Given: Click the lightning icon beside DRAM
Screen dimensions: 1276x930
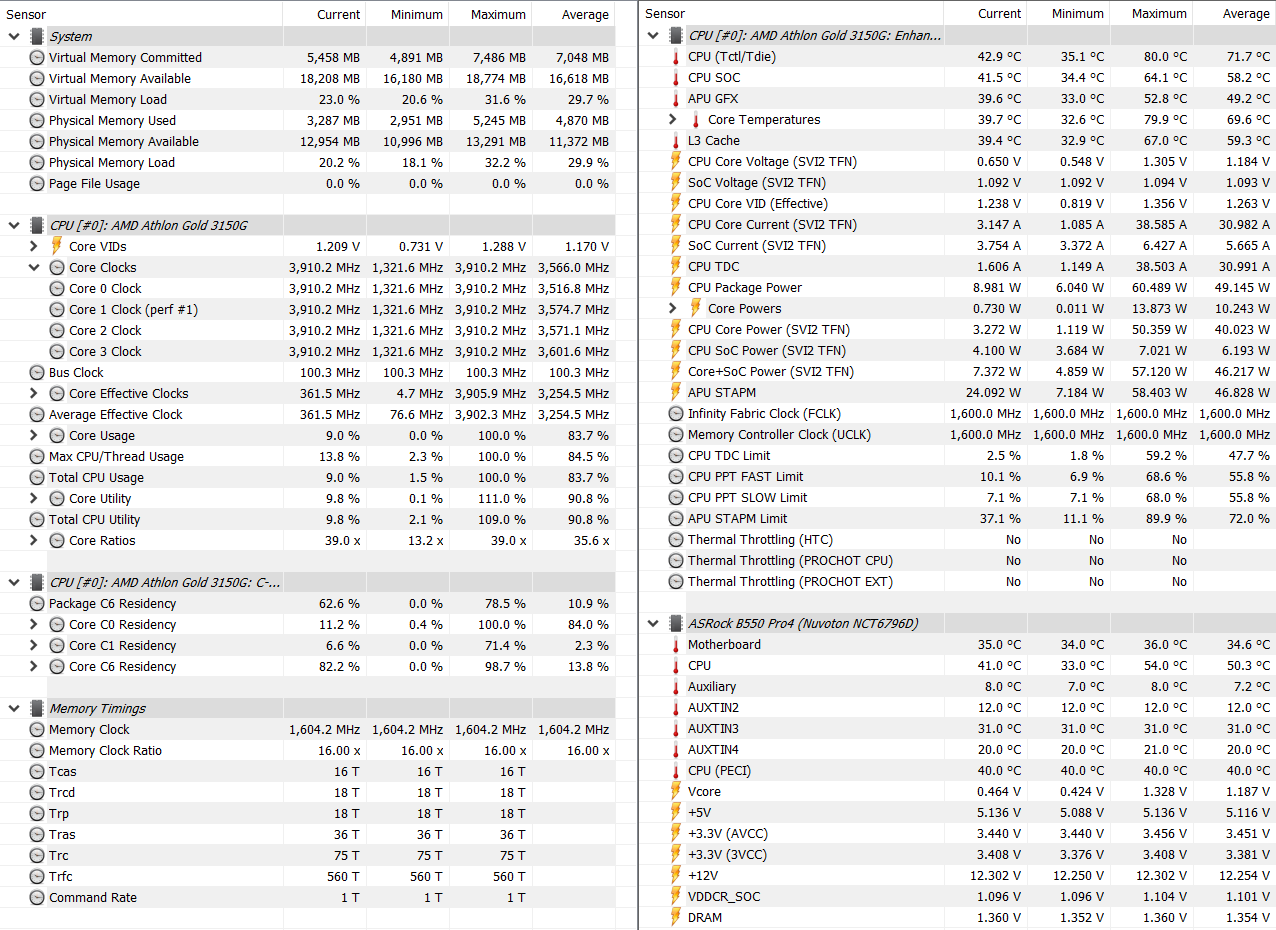Looking at the screenshot, I should pyautogui.click(x=676, y=918).
